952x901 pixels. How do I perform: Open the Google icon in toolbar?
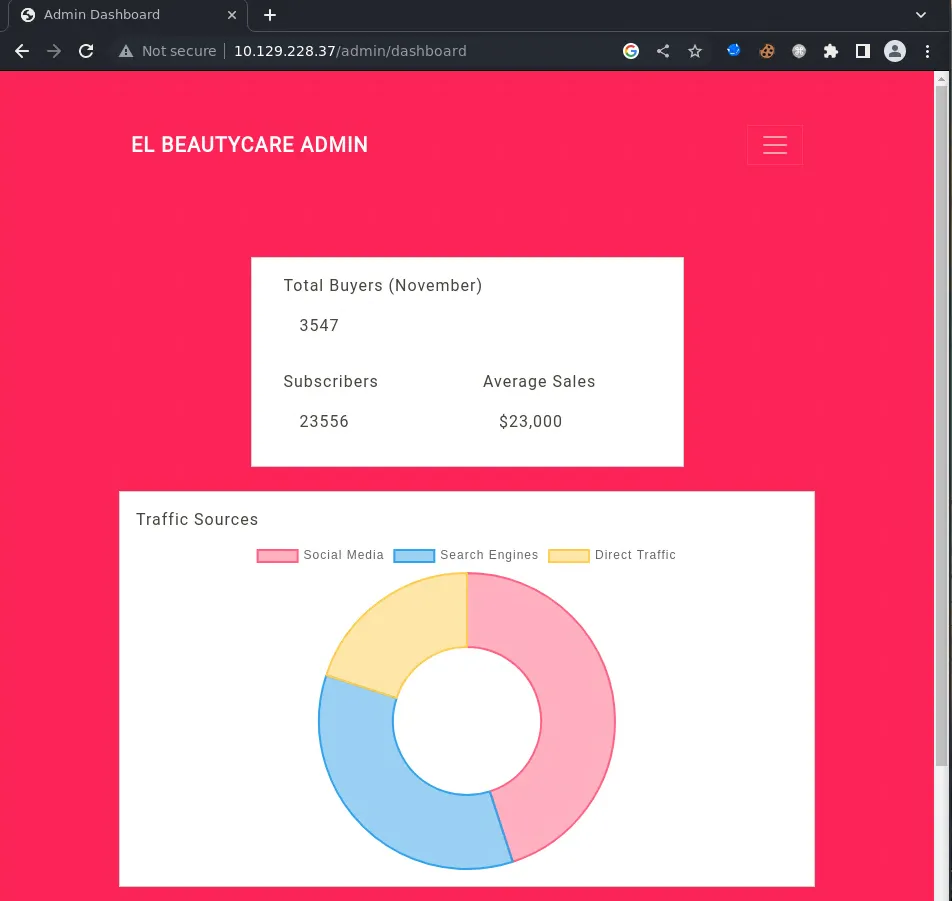(631, 51)
